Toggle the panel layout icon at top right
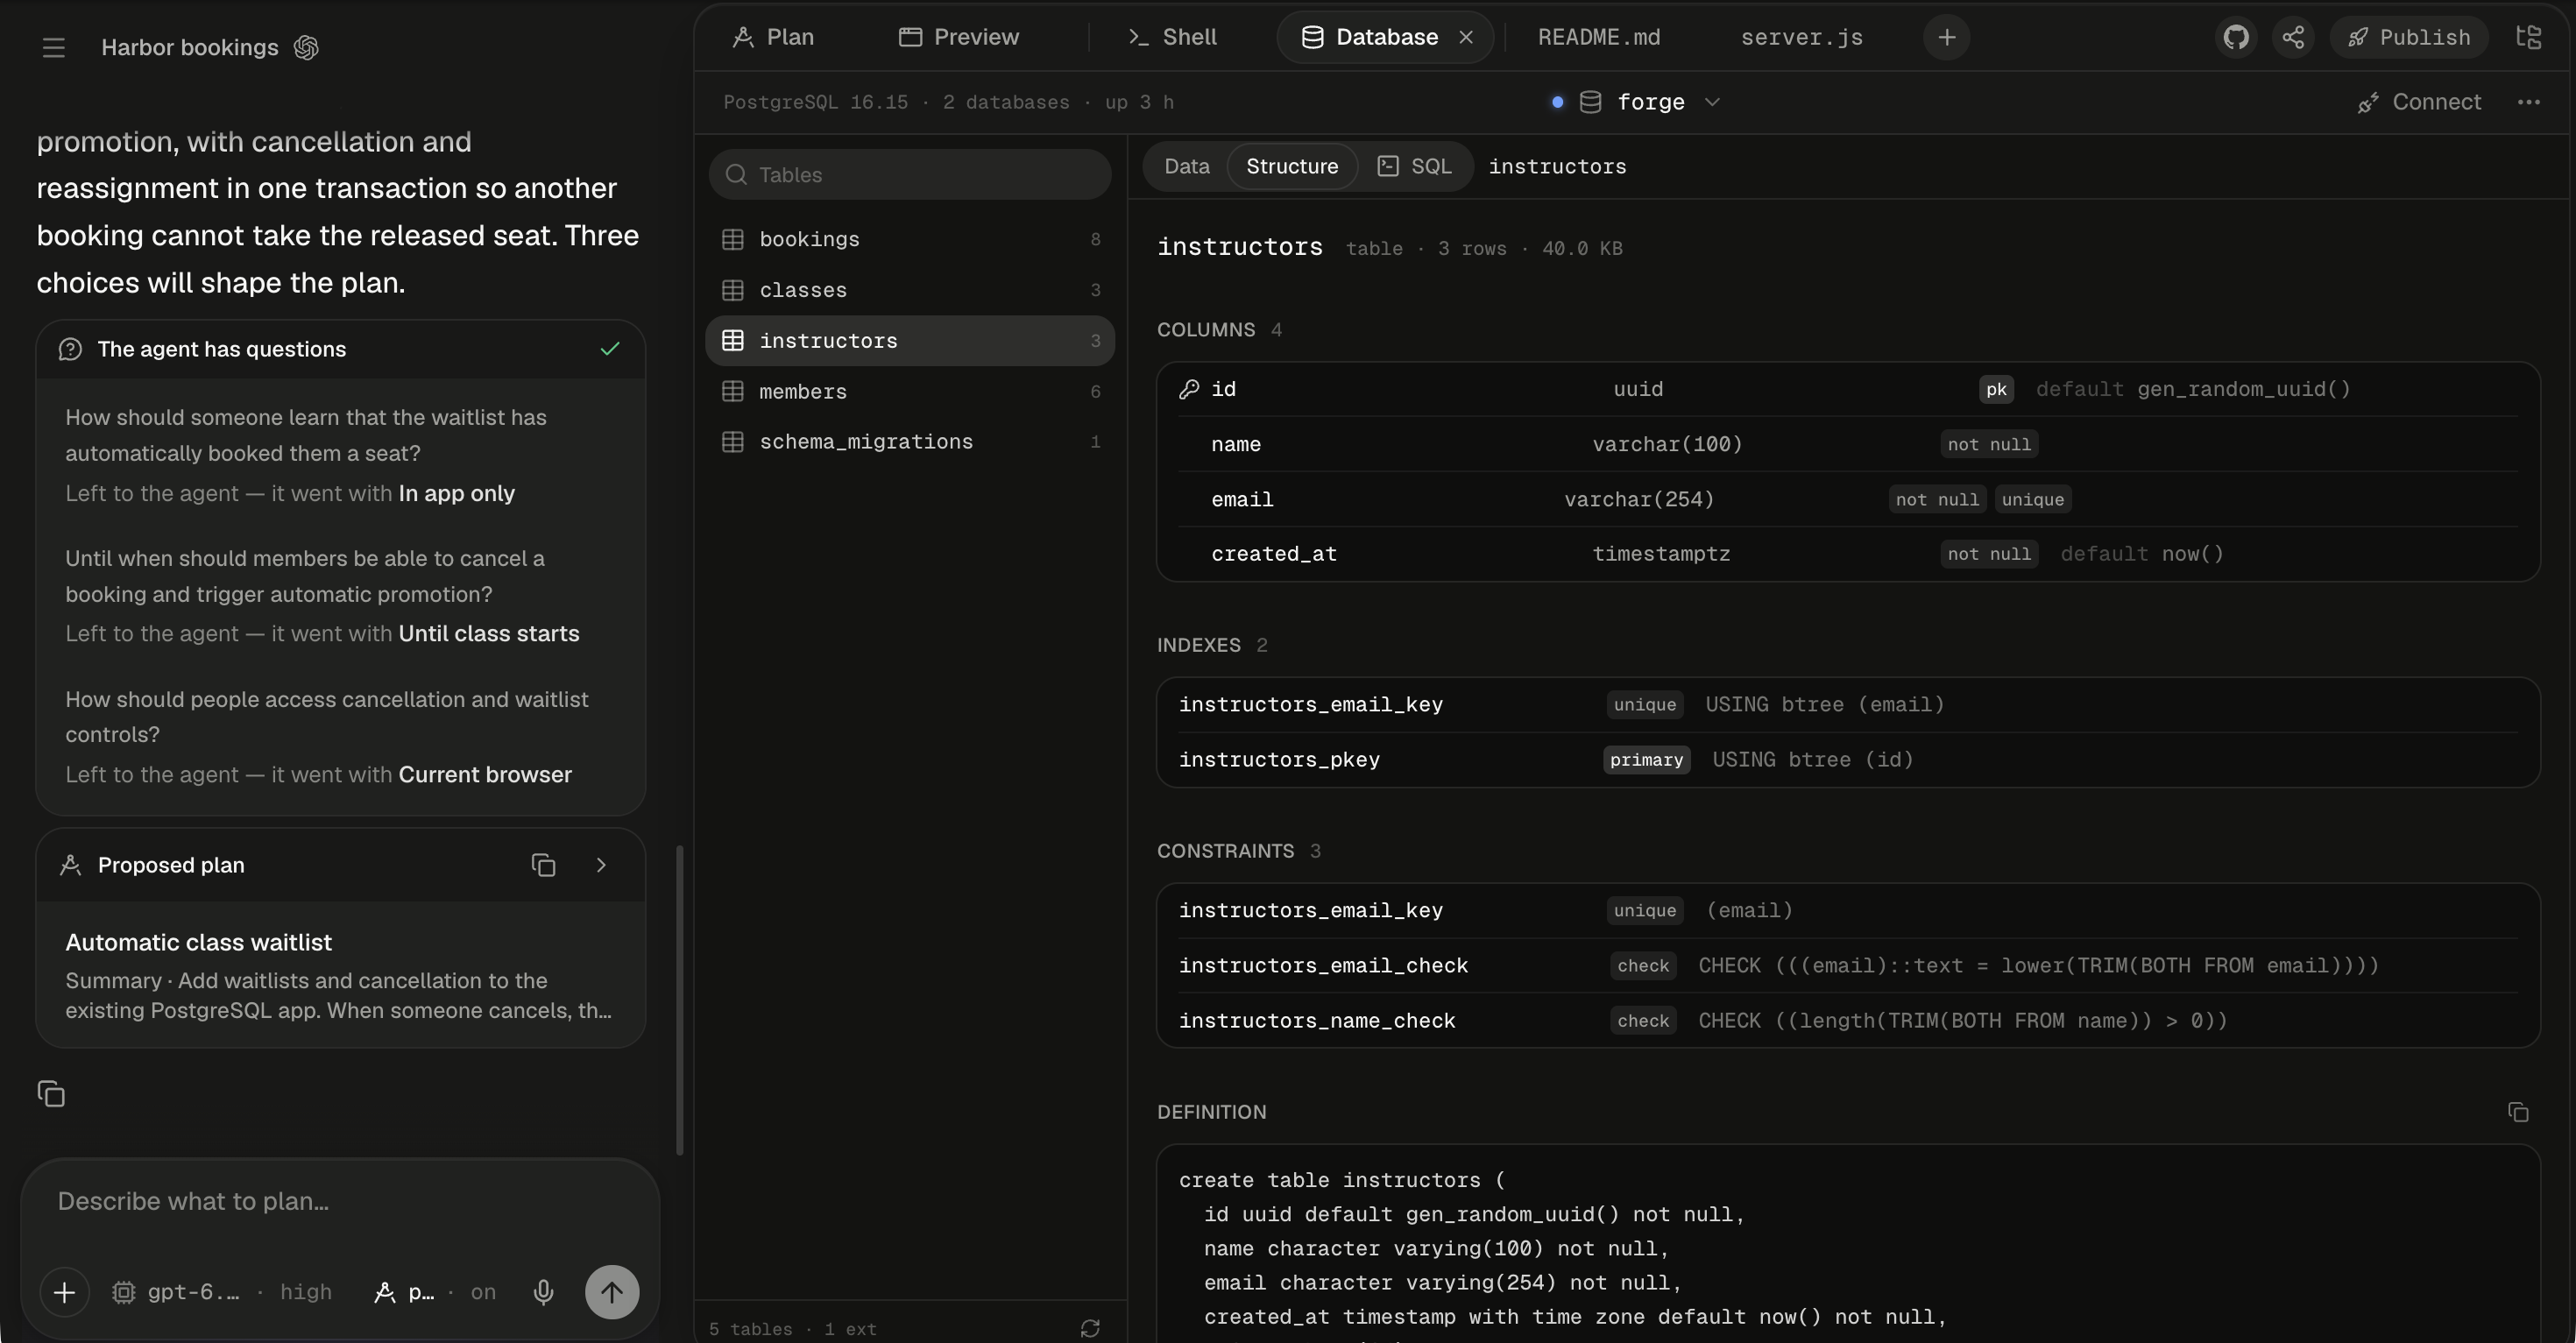 pyautogui.click(x=2529, y=38)
